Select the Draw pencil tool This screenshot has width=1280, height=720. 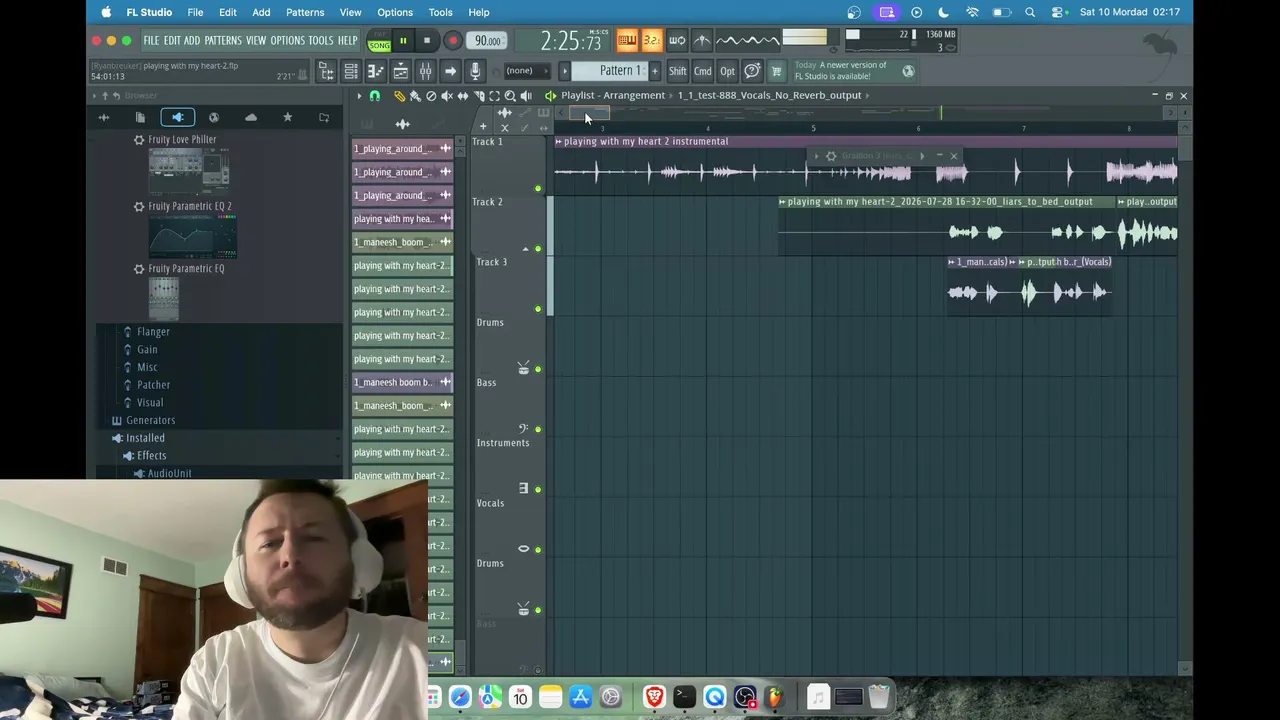(x=399, y=96)
